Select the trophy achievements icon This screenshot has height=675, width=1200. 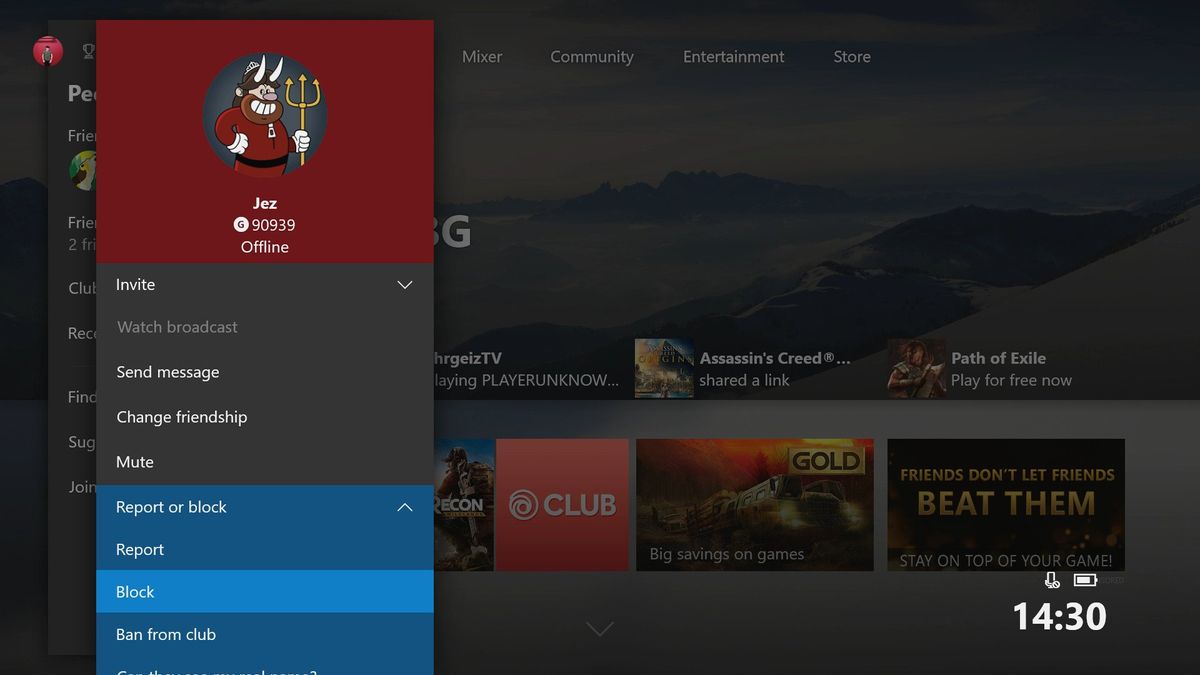[x=88, y=51]
